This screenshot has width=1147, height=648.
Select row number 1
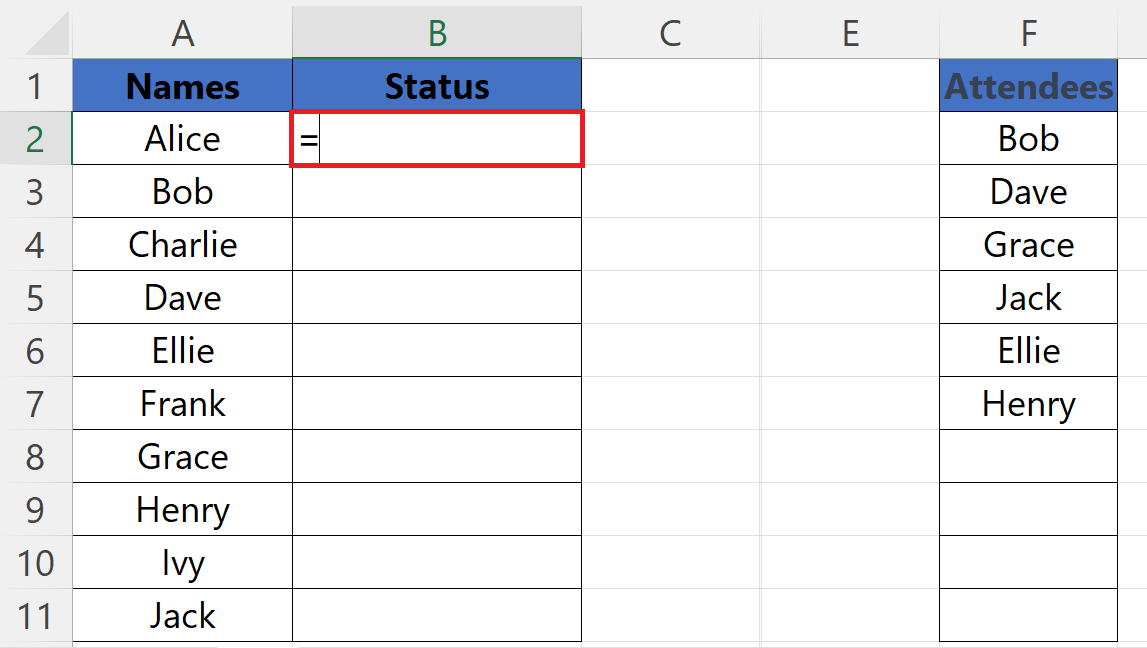(36, 86)
